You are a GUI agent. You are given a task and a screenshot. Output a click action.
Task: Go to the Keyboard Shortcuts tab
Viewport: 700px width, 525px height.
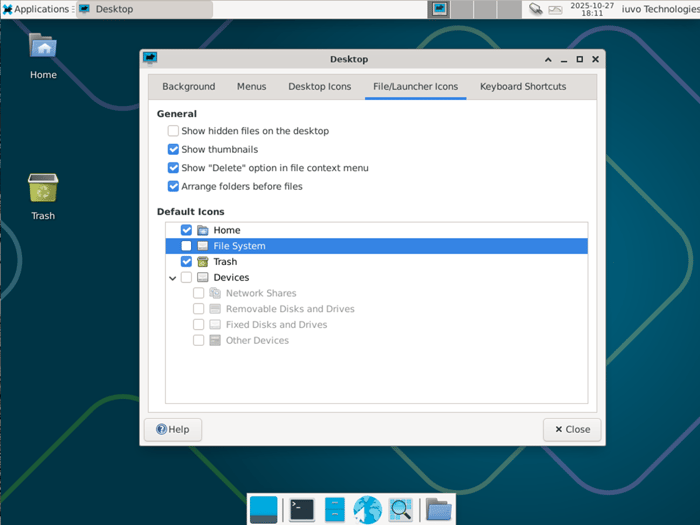pyautogui.click(x=522, y=87)
